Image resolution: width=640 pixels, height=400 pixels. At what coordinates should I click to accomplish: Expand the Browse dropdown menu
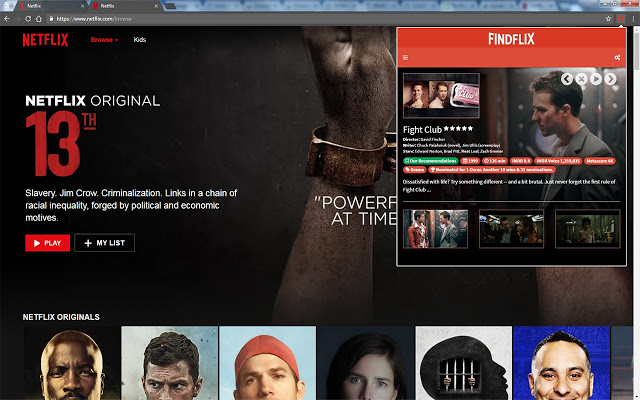coord(104,40)
